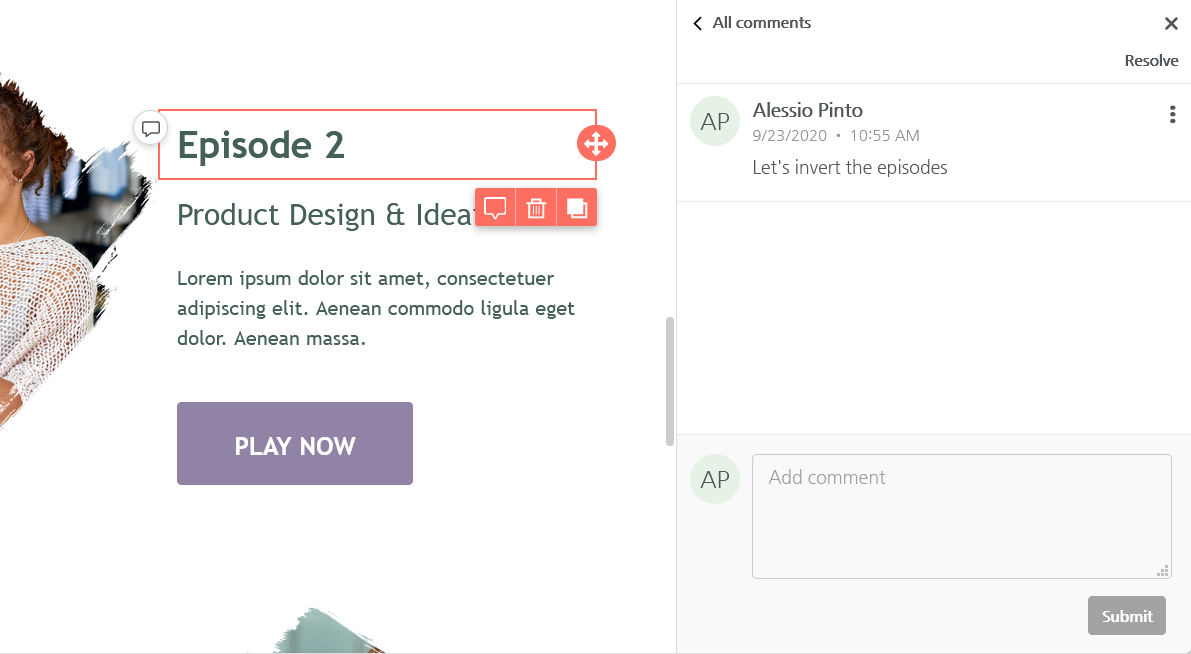
Task: Resolve the comment thread
Action: 1151,61
